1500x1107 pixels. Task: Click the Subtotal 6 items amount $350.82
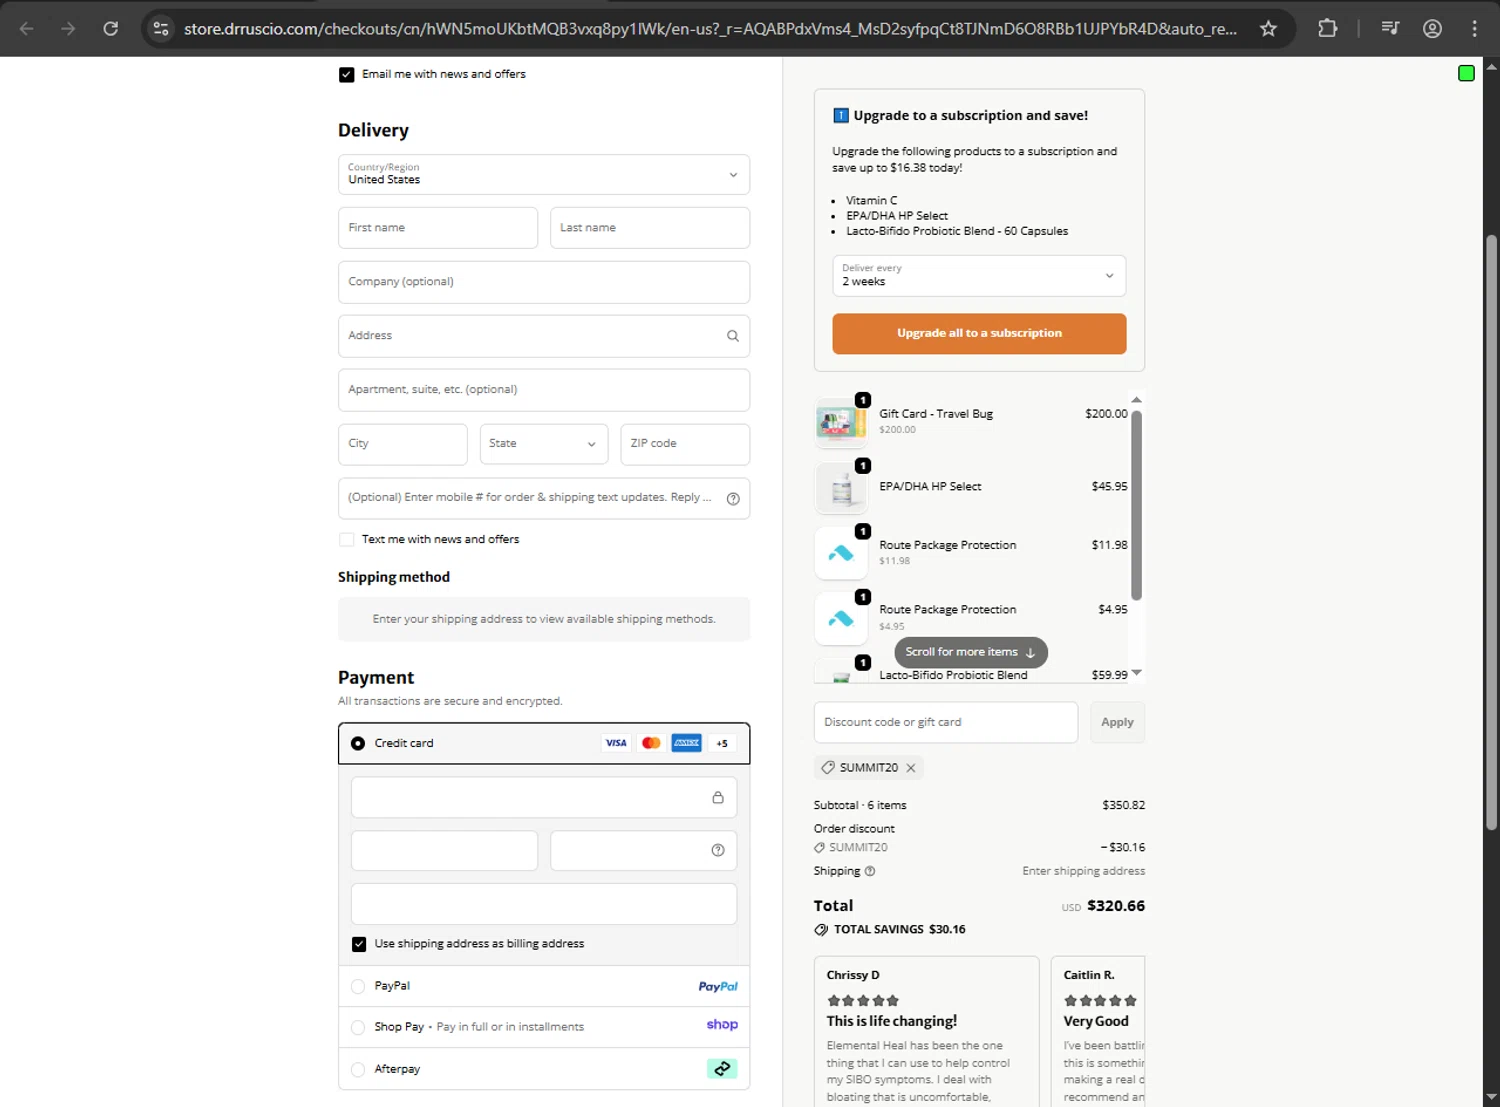click(x=1123, y=805)
